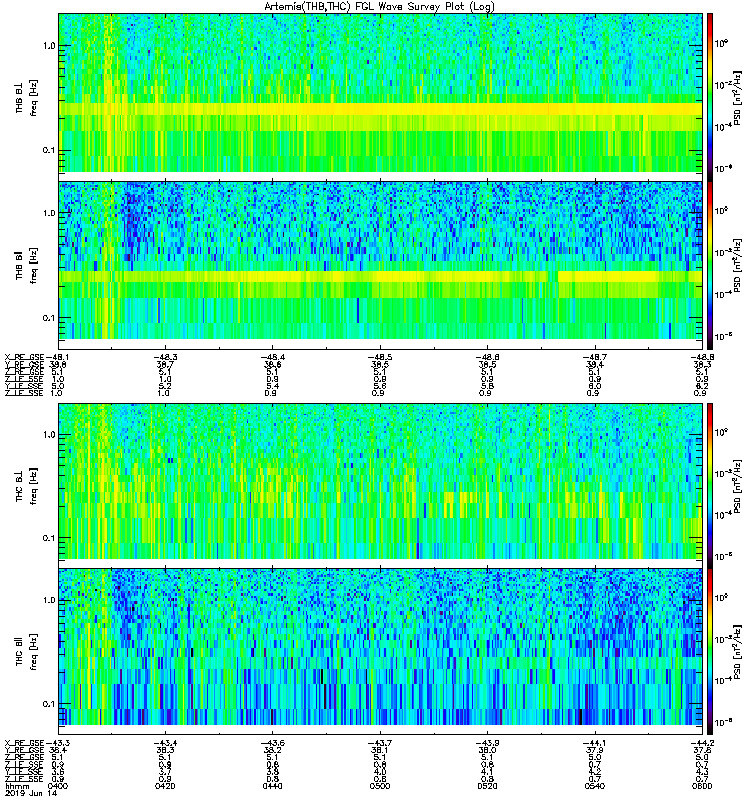
Task: Click the THB X_RE_GSE value -48.3
Action: 165,357
